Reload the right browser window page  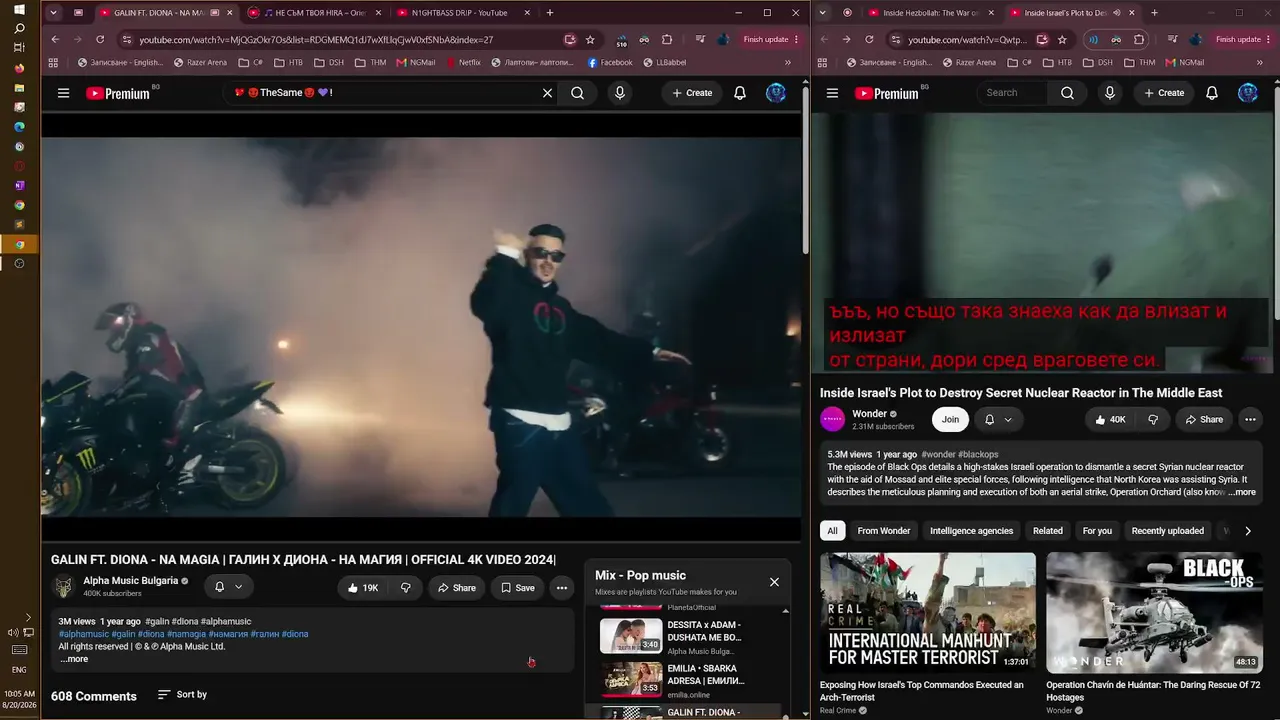tap(869, 40)
